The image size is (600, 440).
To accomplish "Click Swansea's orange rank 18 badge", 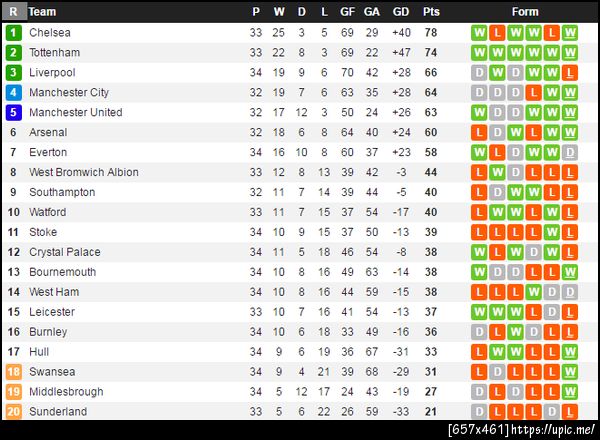I will (13, 372).
